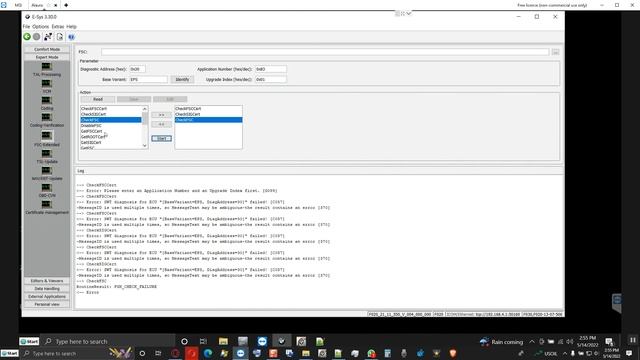
Task: Click the blue round toolbar icon
Action: (x=71, y=37)
